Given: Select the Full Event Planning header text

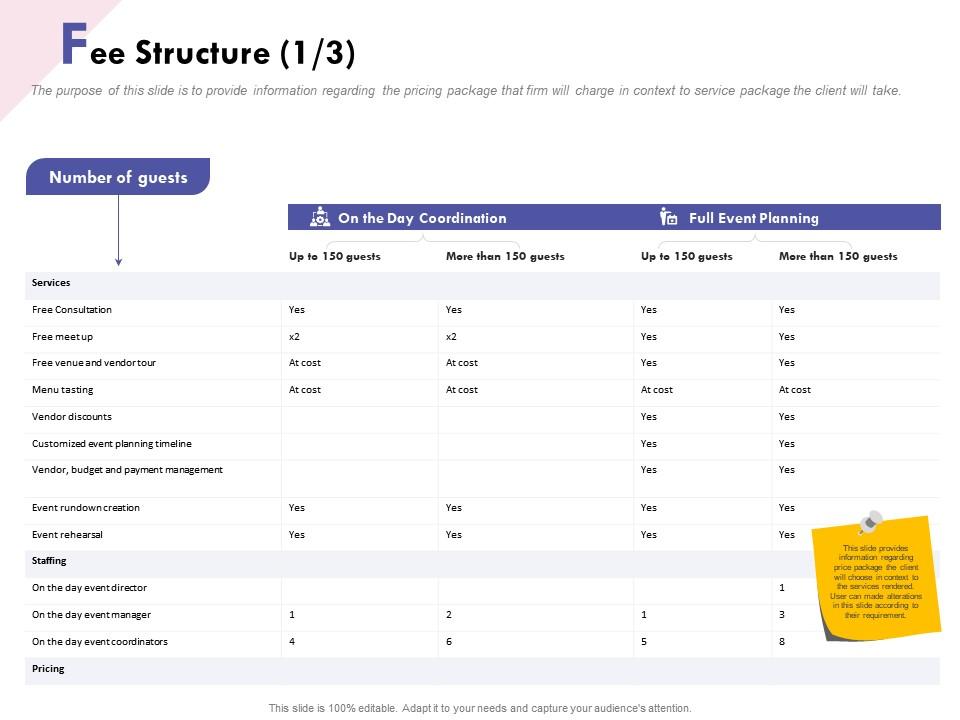Looking at the screenshot, I should tap(754, 218).
